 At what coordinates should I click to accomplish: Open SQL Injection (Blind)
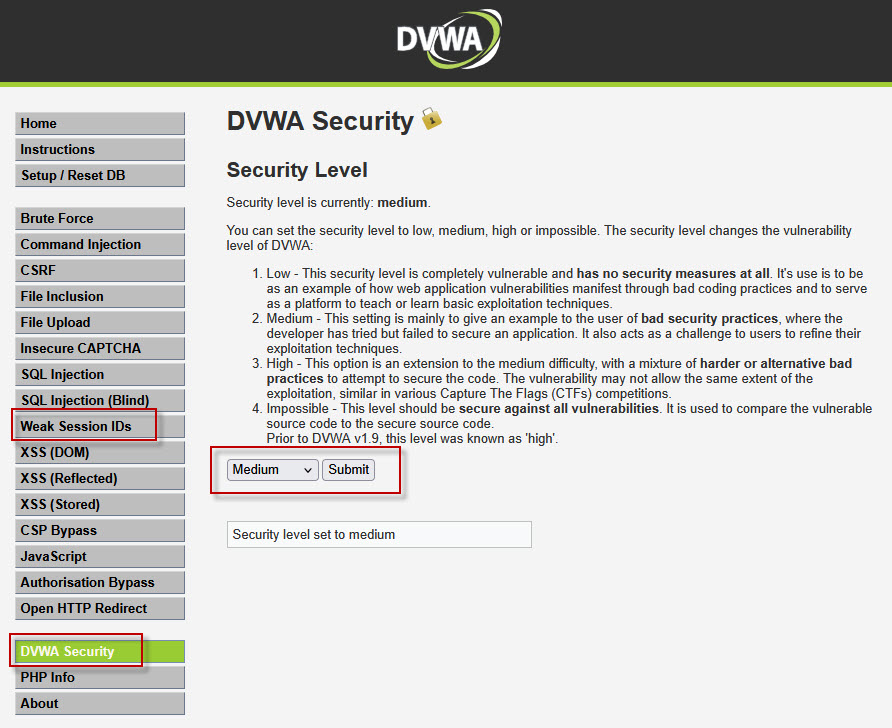100,400
